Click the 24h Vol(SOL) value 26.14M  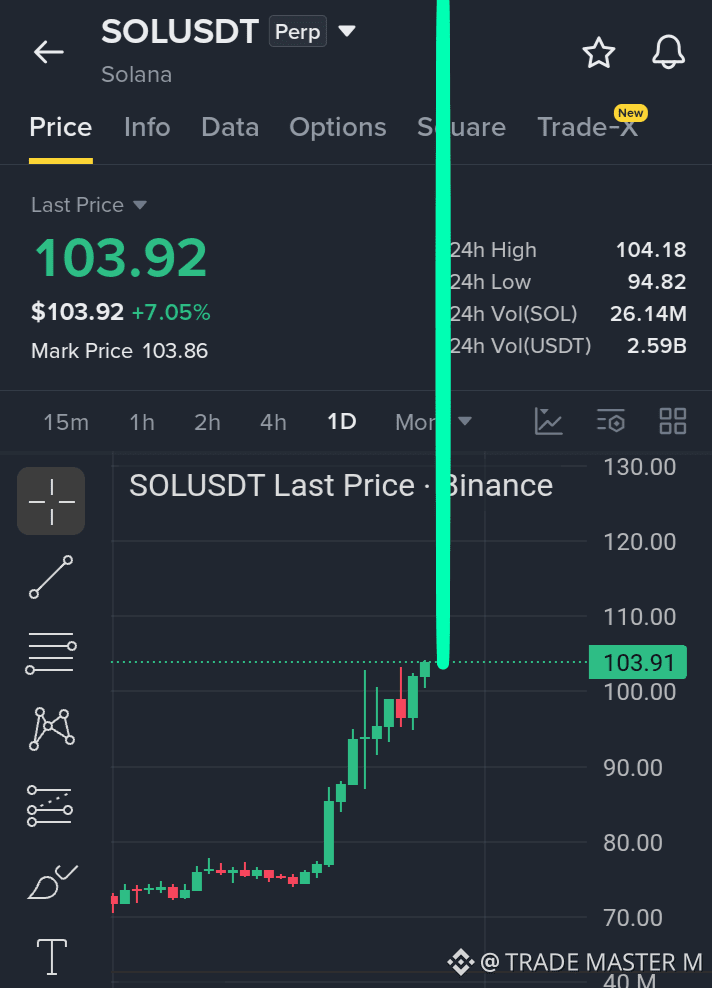tap(648, 314)
